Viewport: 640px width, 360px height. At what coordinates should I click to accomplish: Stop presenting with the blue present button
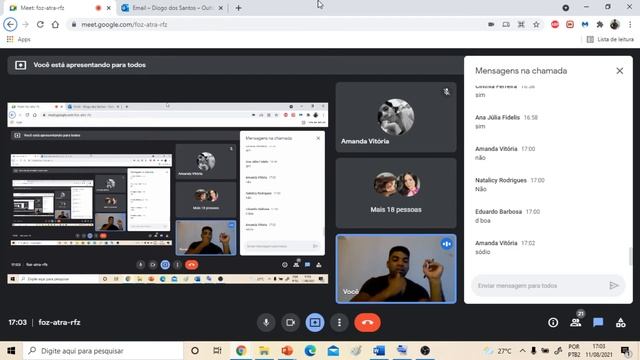315,322
